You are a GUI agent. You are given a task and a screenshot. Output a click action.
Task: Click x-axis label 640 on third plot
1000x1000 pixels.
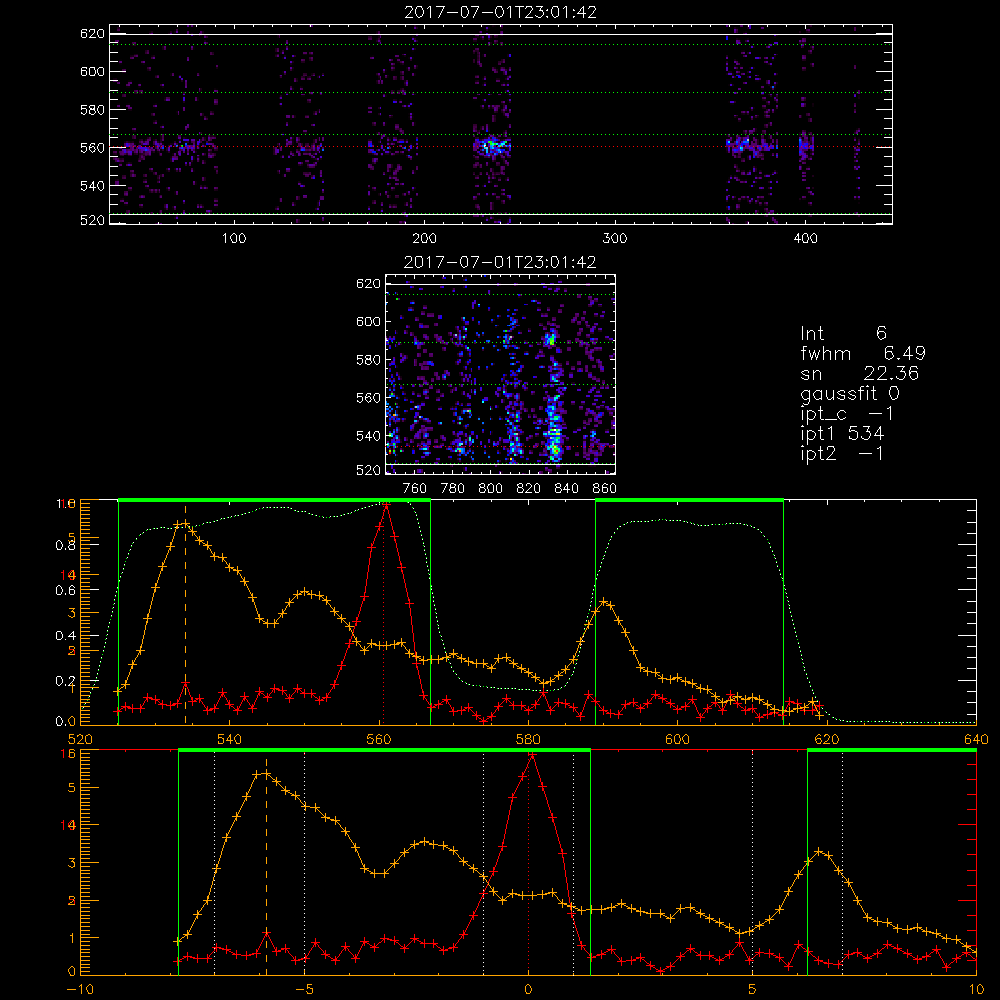coord(976,740)
